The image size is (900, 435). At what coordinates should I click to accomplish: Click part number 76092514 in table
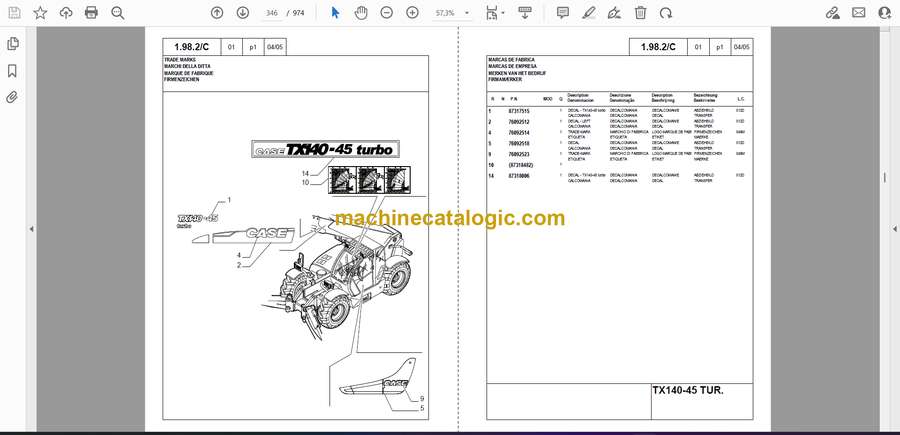coord(519,133)
